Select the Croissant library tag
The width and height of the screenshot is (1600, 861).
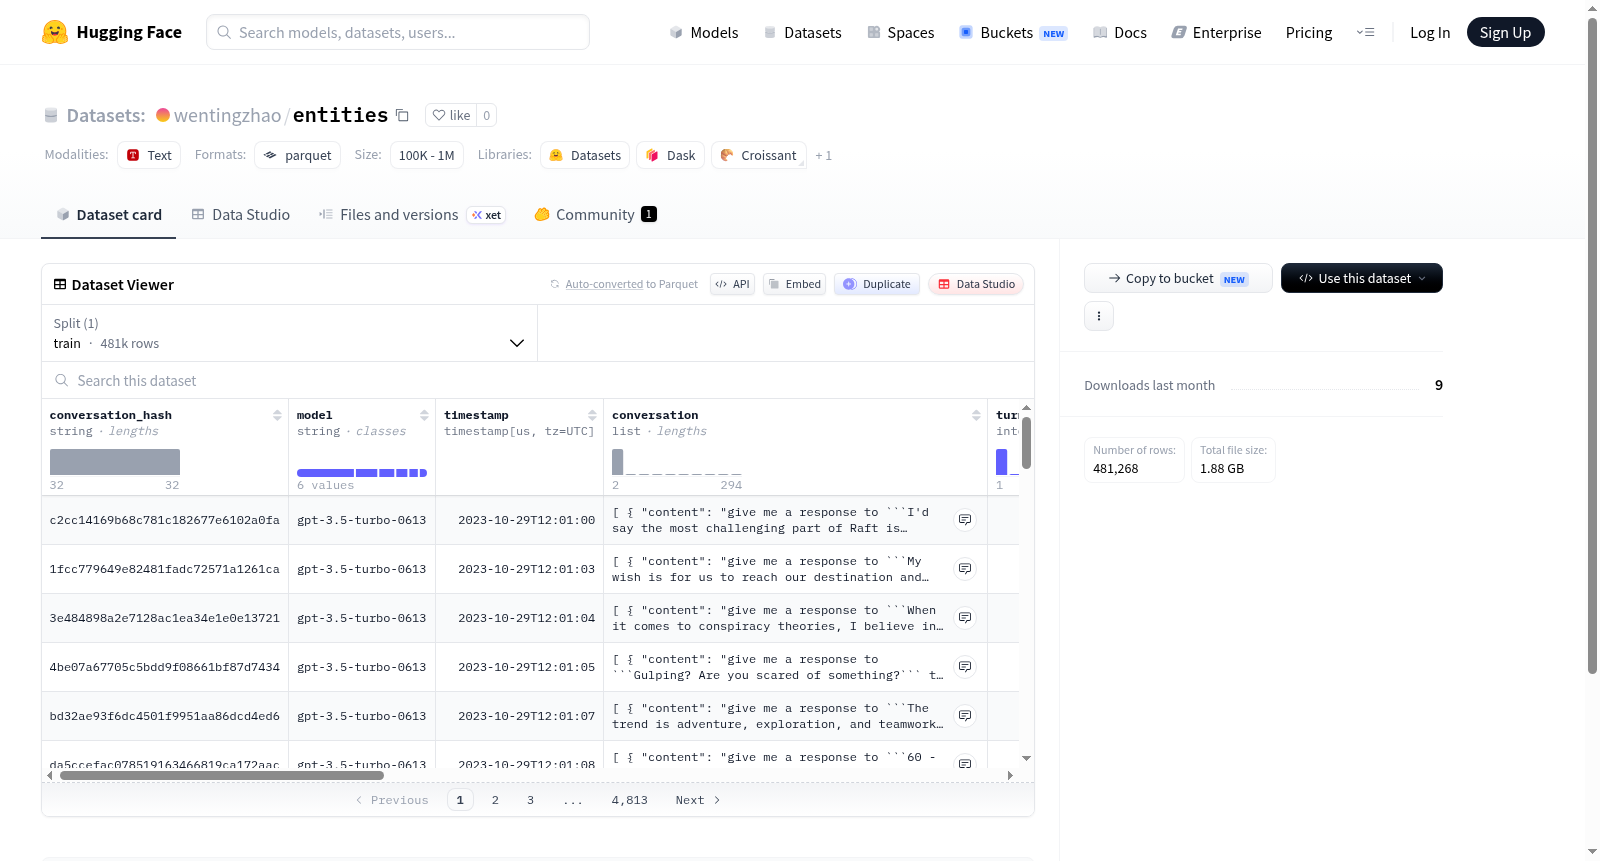[758, 155]
